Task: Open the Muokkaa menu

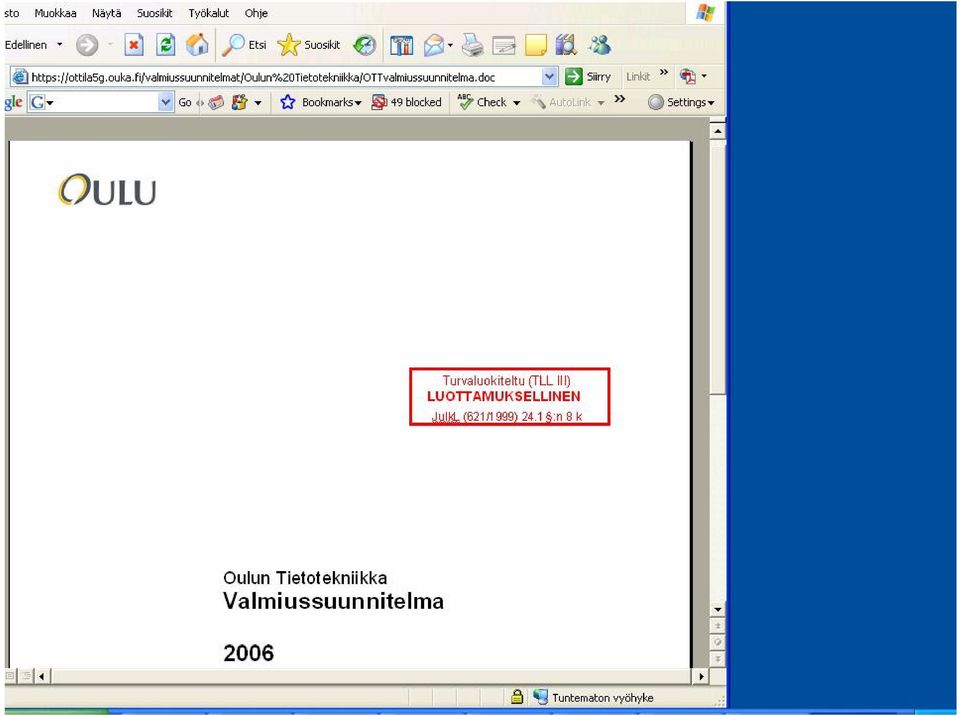Action: (55, 13)
